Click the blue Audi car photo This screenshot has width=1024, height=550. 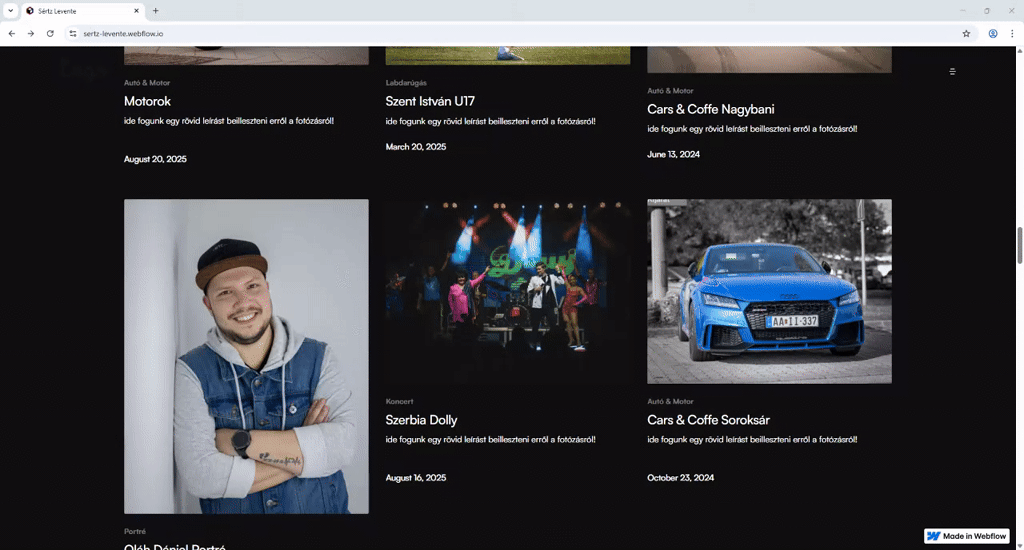click(769, 291)
